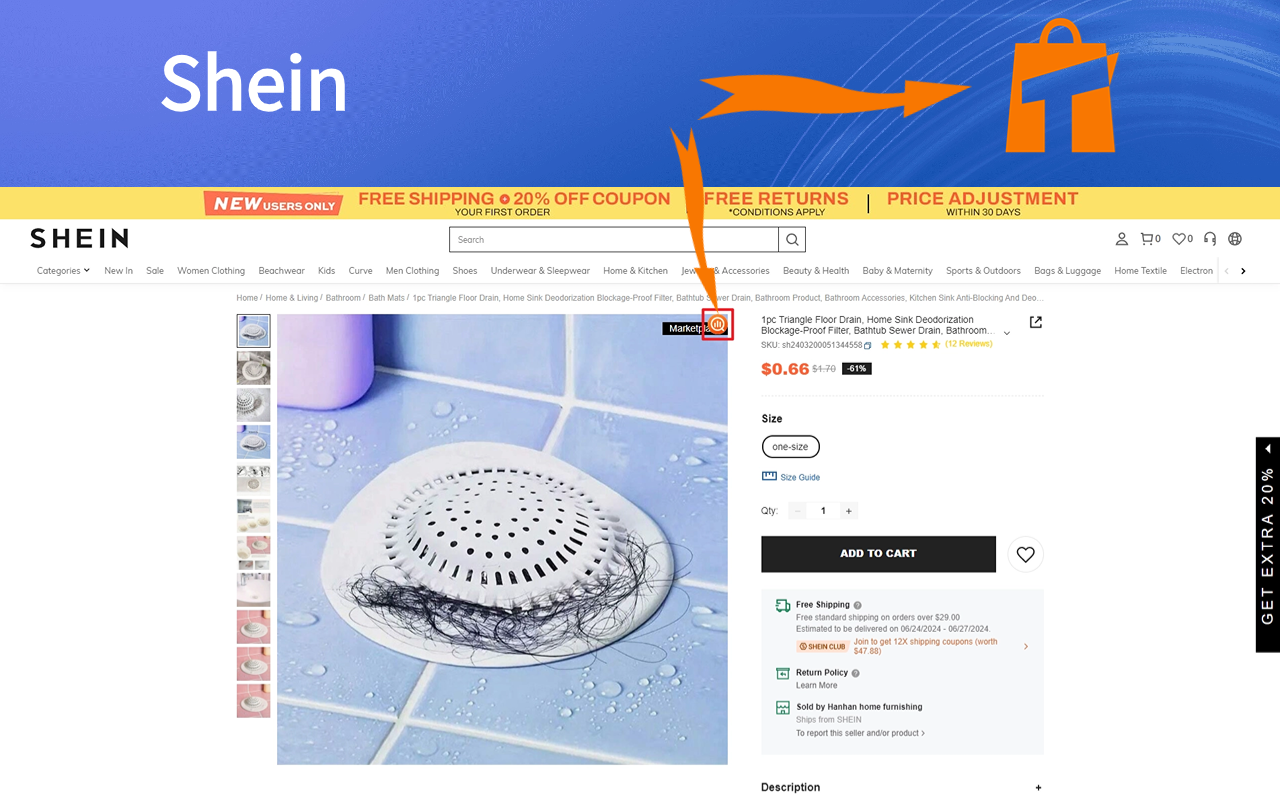Click the share icon beside product title
Screen dimensions: 1280x800
pyautogui.click(x=1036, y=322)
